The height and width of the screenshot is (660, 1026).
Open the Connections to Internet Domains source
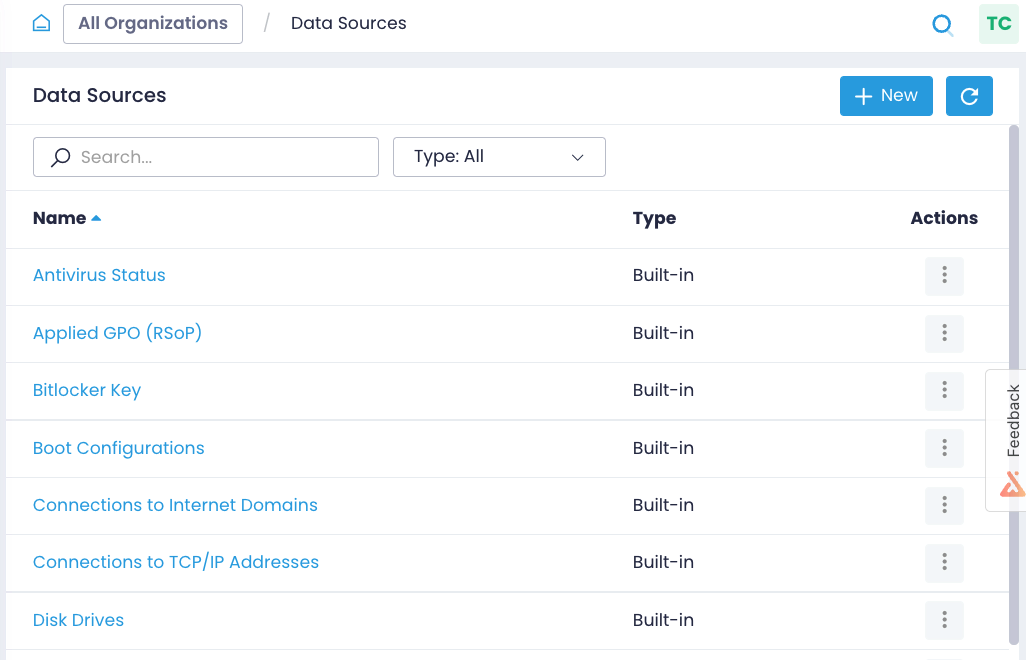[x=175, y=505]
